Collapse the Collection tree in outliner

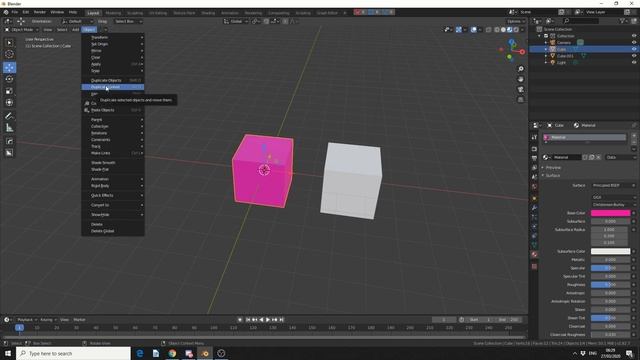click(x=540, y=36)
